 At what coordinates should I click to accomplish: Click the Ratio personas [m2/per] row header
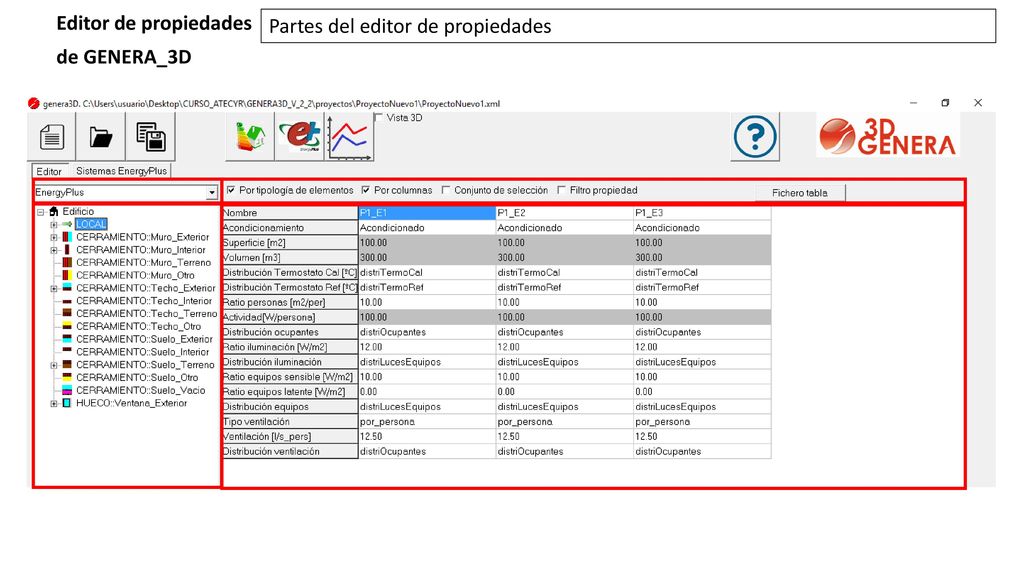(290, 302)
